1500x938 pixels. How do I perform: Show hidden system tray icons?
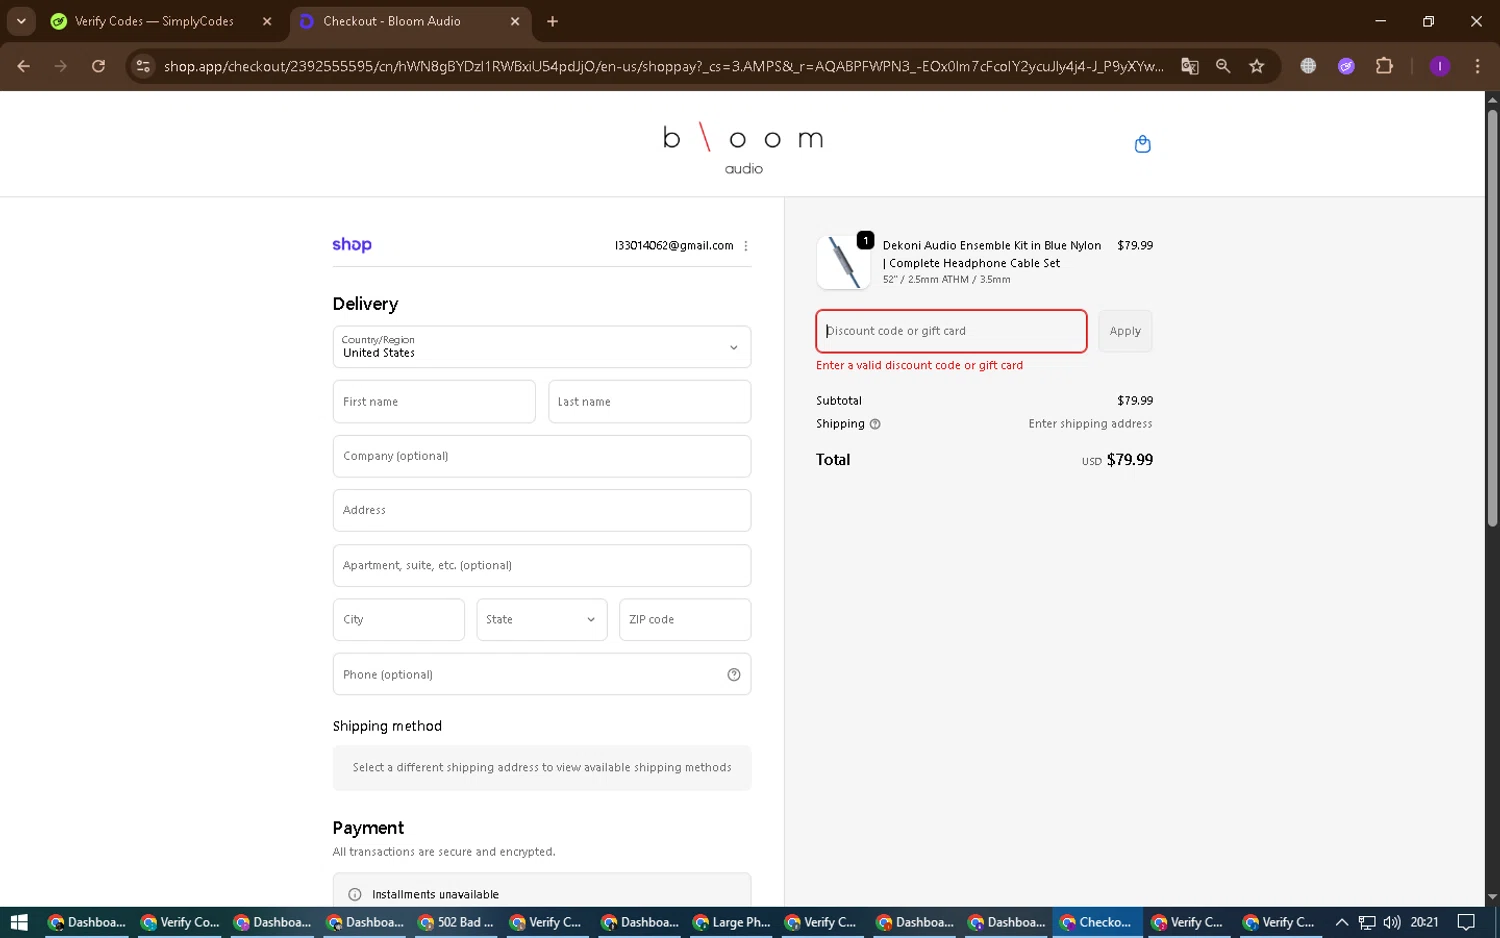[x=1342, y=922]
